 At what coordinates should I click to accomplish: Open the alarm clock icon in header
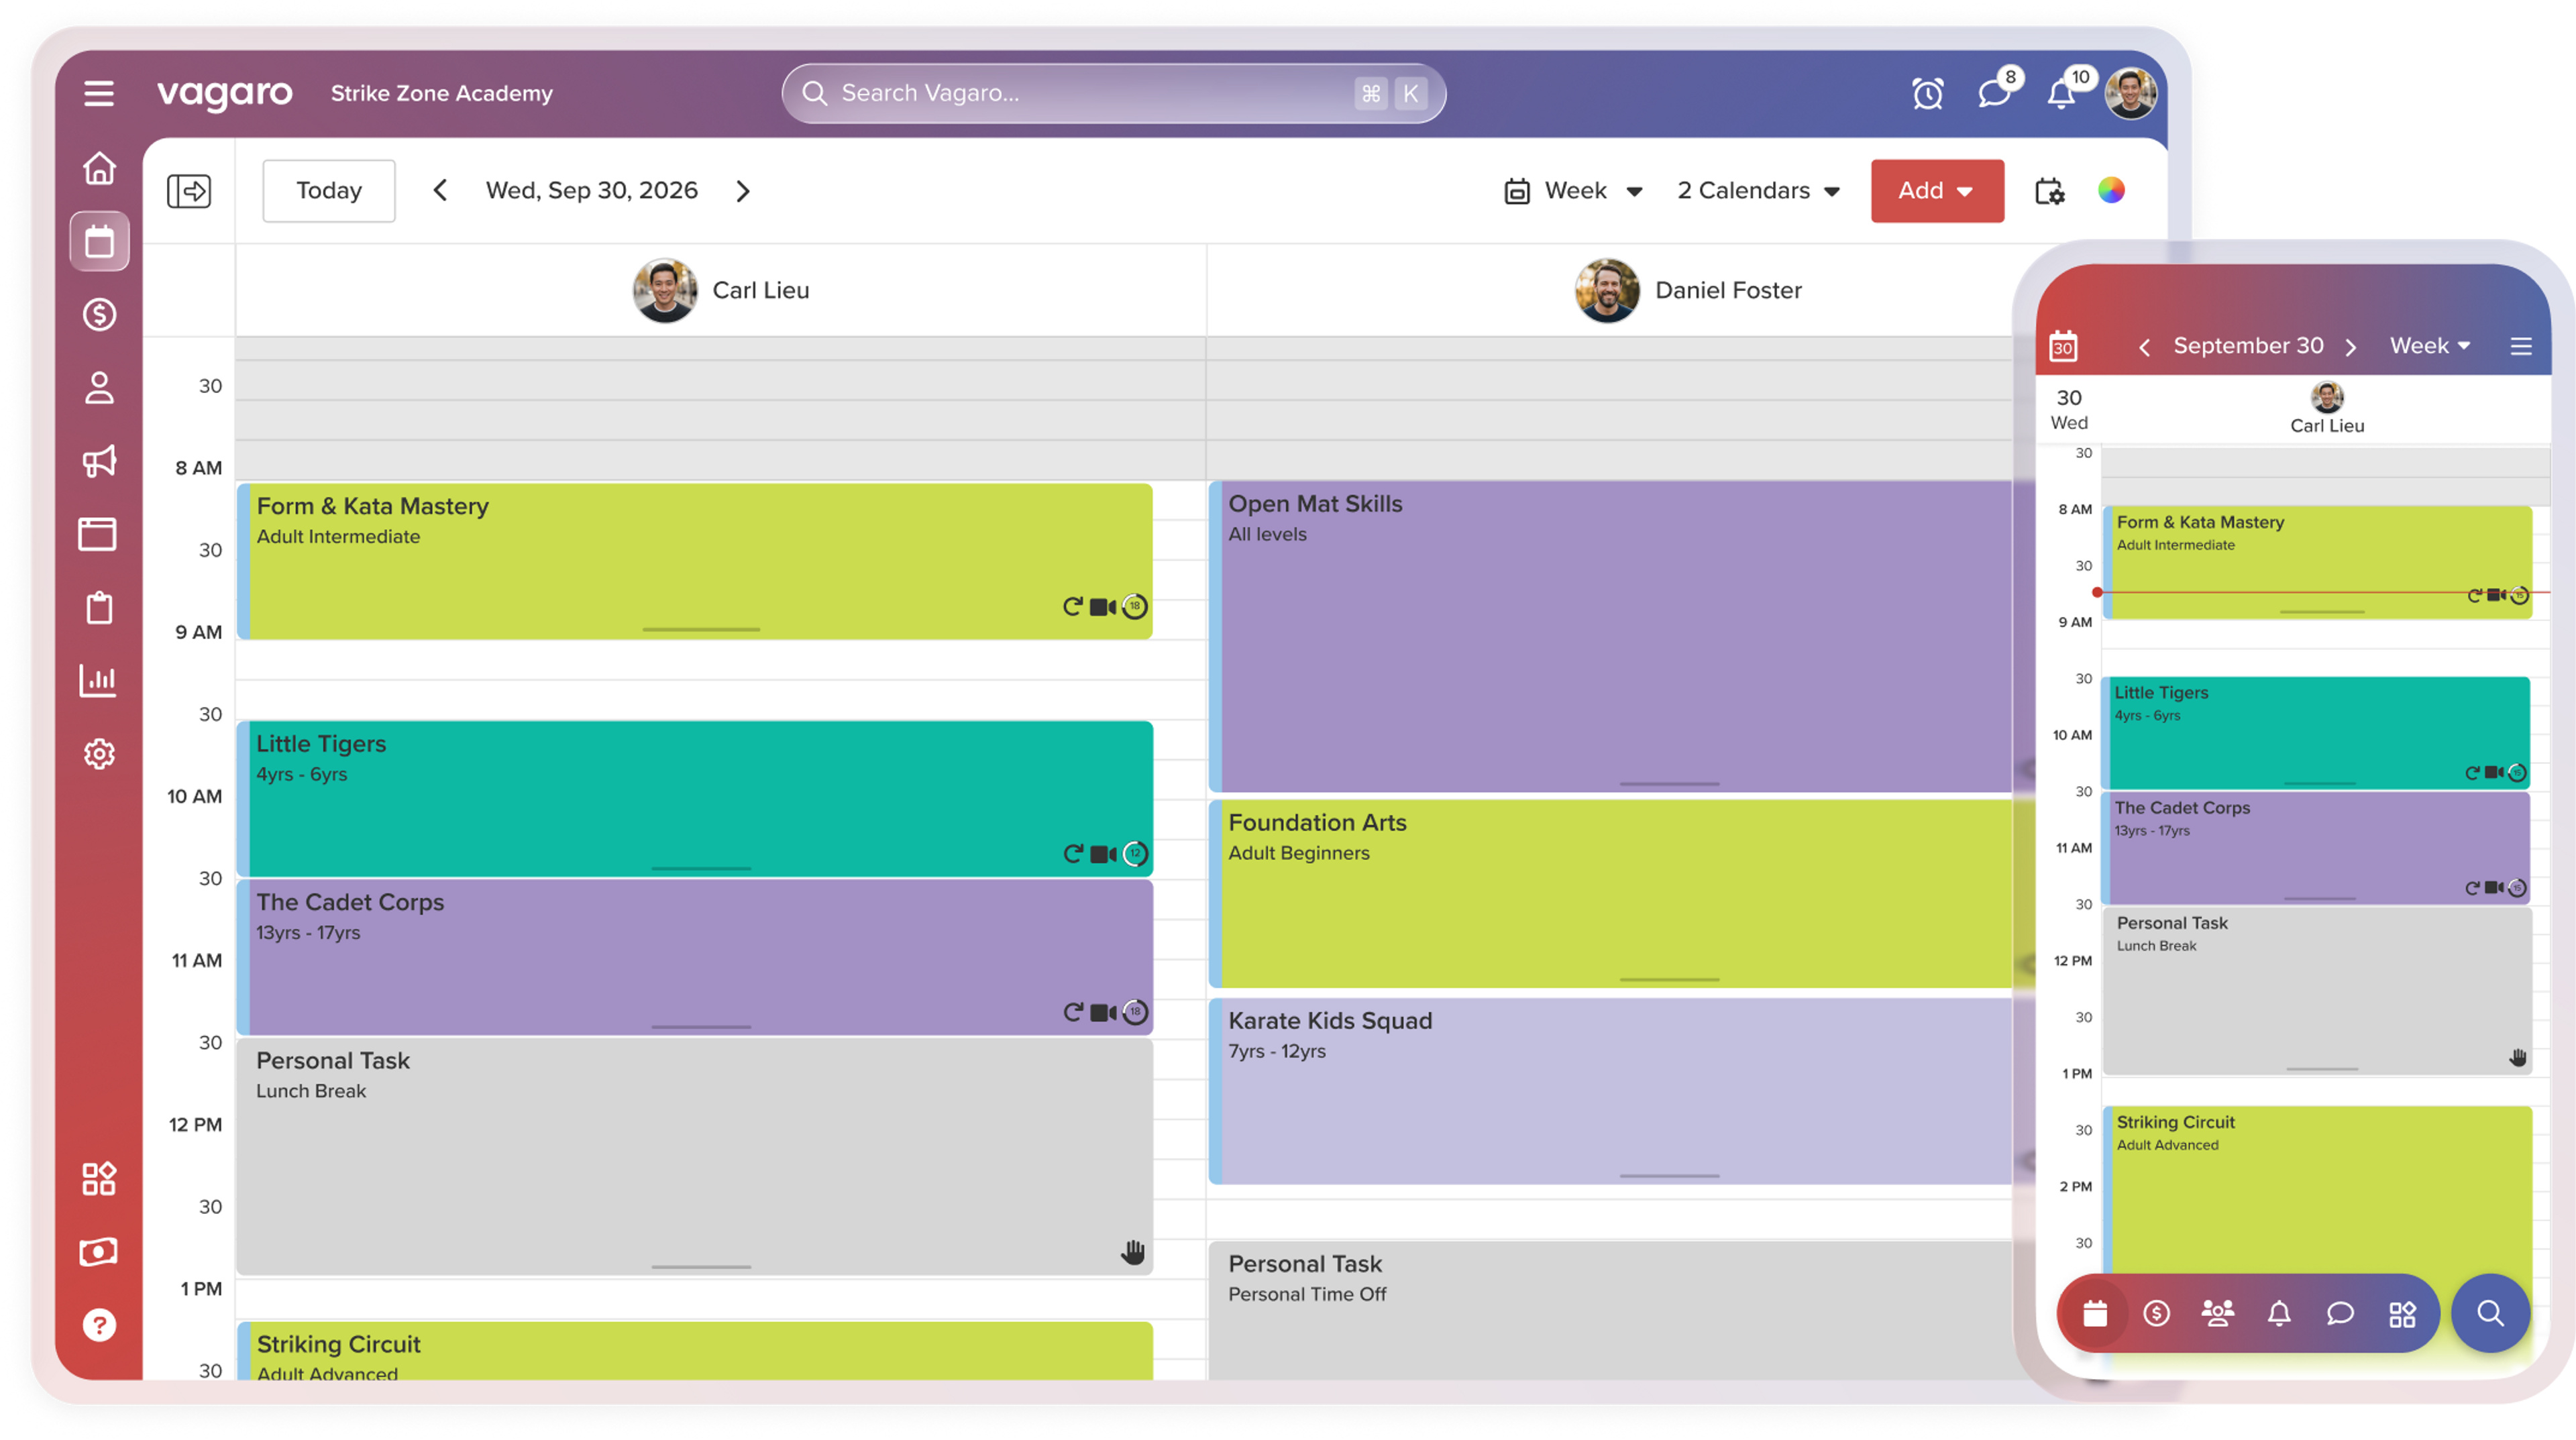(x=1927, y=93)
